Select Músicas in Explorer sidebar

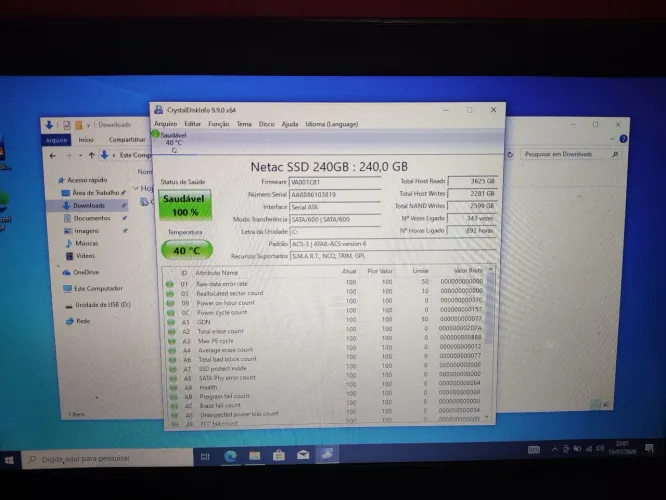[x=87, y=243]
